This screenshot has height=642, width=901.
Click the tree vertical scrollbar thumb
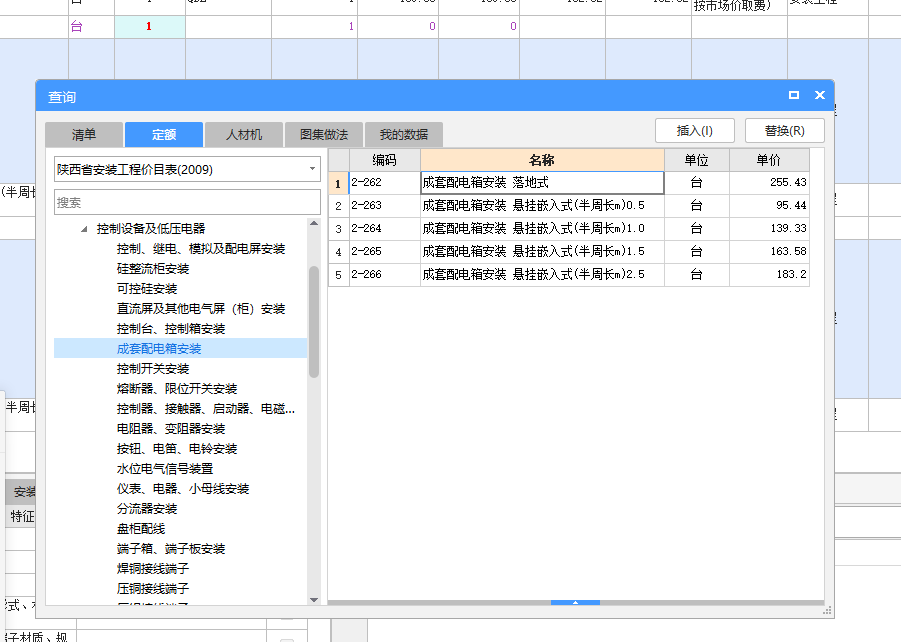314,322
